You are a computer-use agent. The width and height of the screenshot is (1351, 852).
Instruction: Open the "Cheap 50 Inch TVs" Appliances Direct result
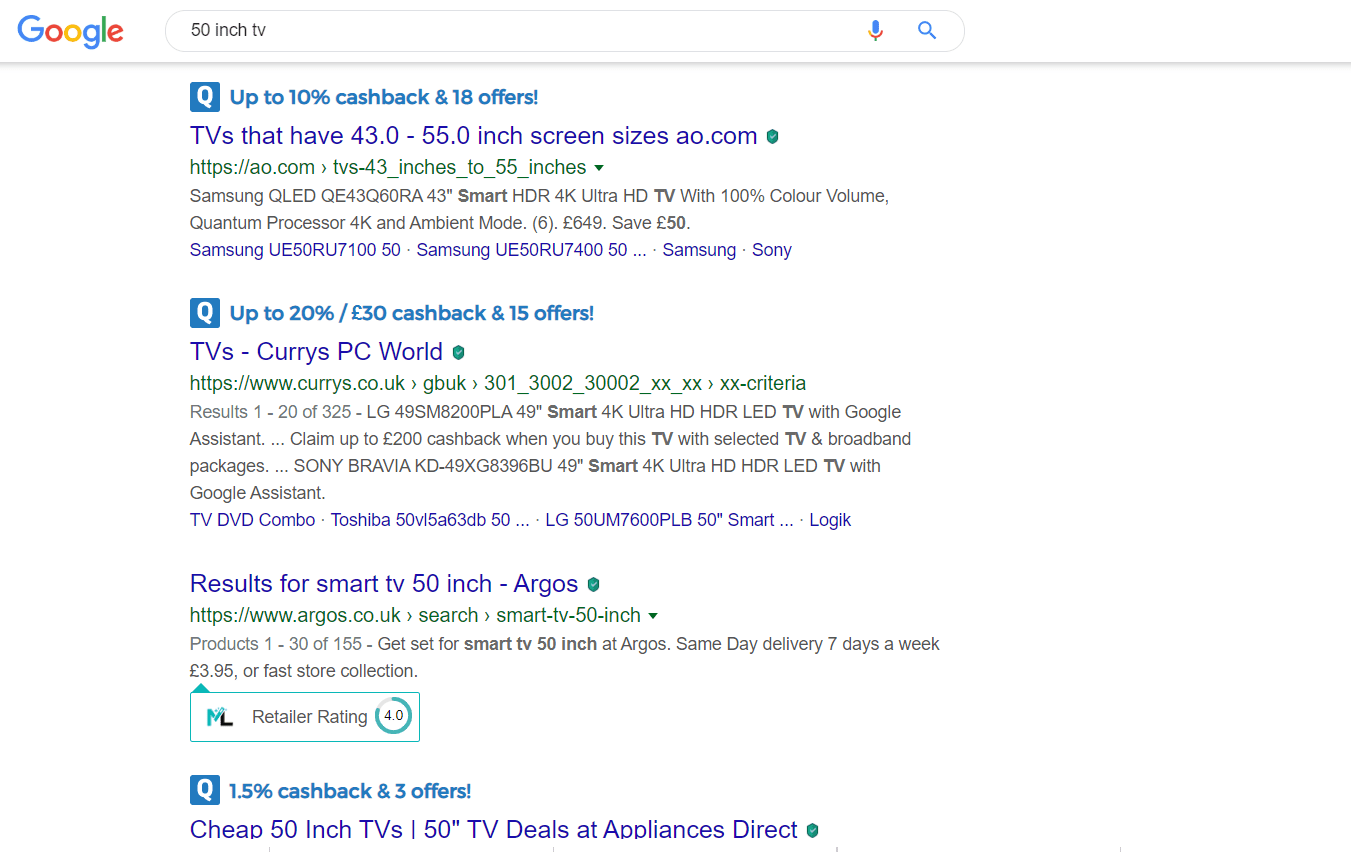click(x=494, y=830)
